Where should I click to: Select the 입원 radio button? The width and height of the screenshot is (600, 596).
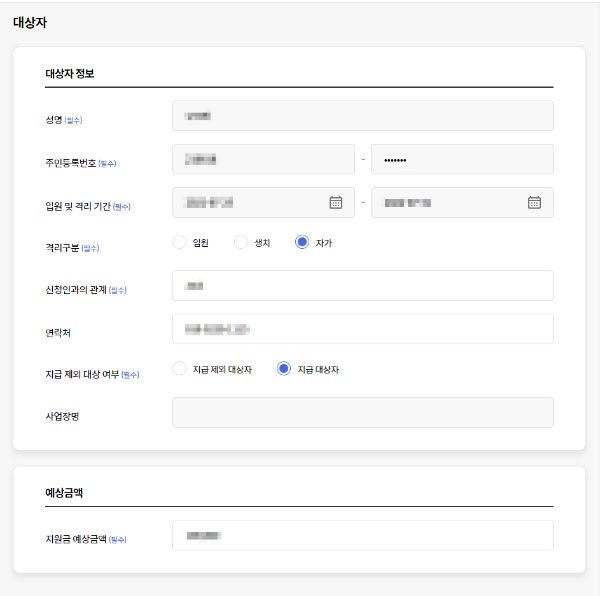click(x=179, y=242)
